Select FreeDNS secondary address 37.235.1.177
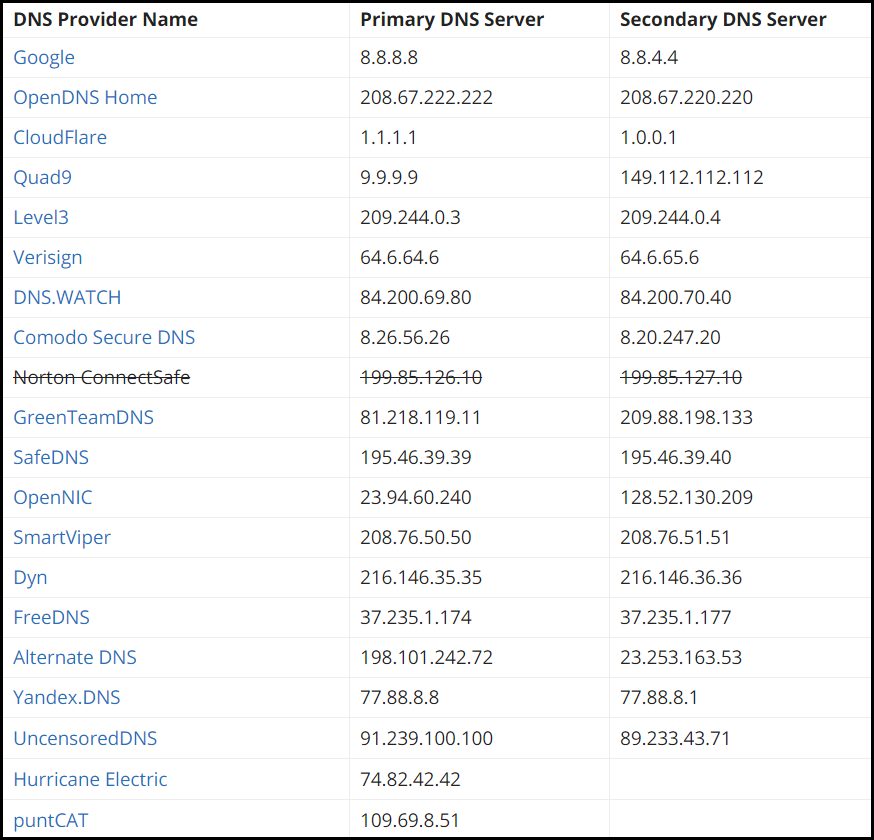 point(676,618)
